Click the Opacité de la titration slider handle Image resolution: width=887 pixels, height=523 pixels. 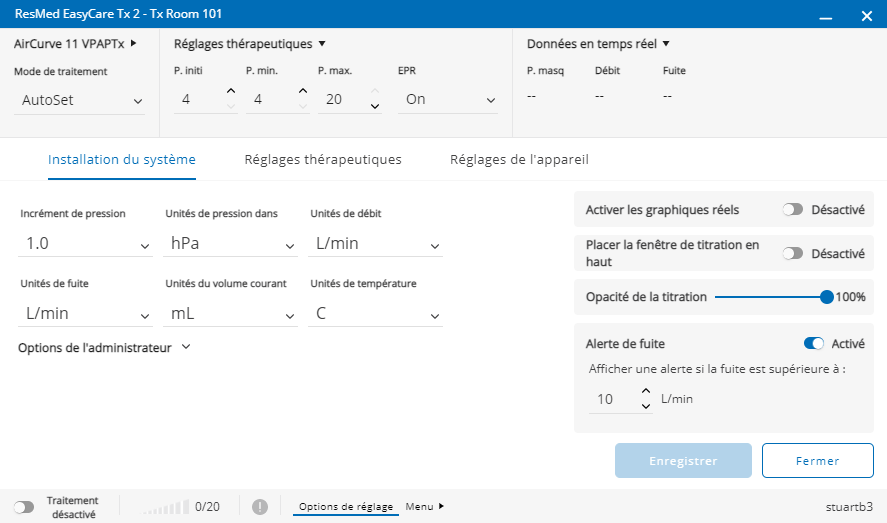[x=826, y=297]
